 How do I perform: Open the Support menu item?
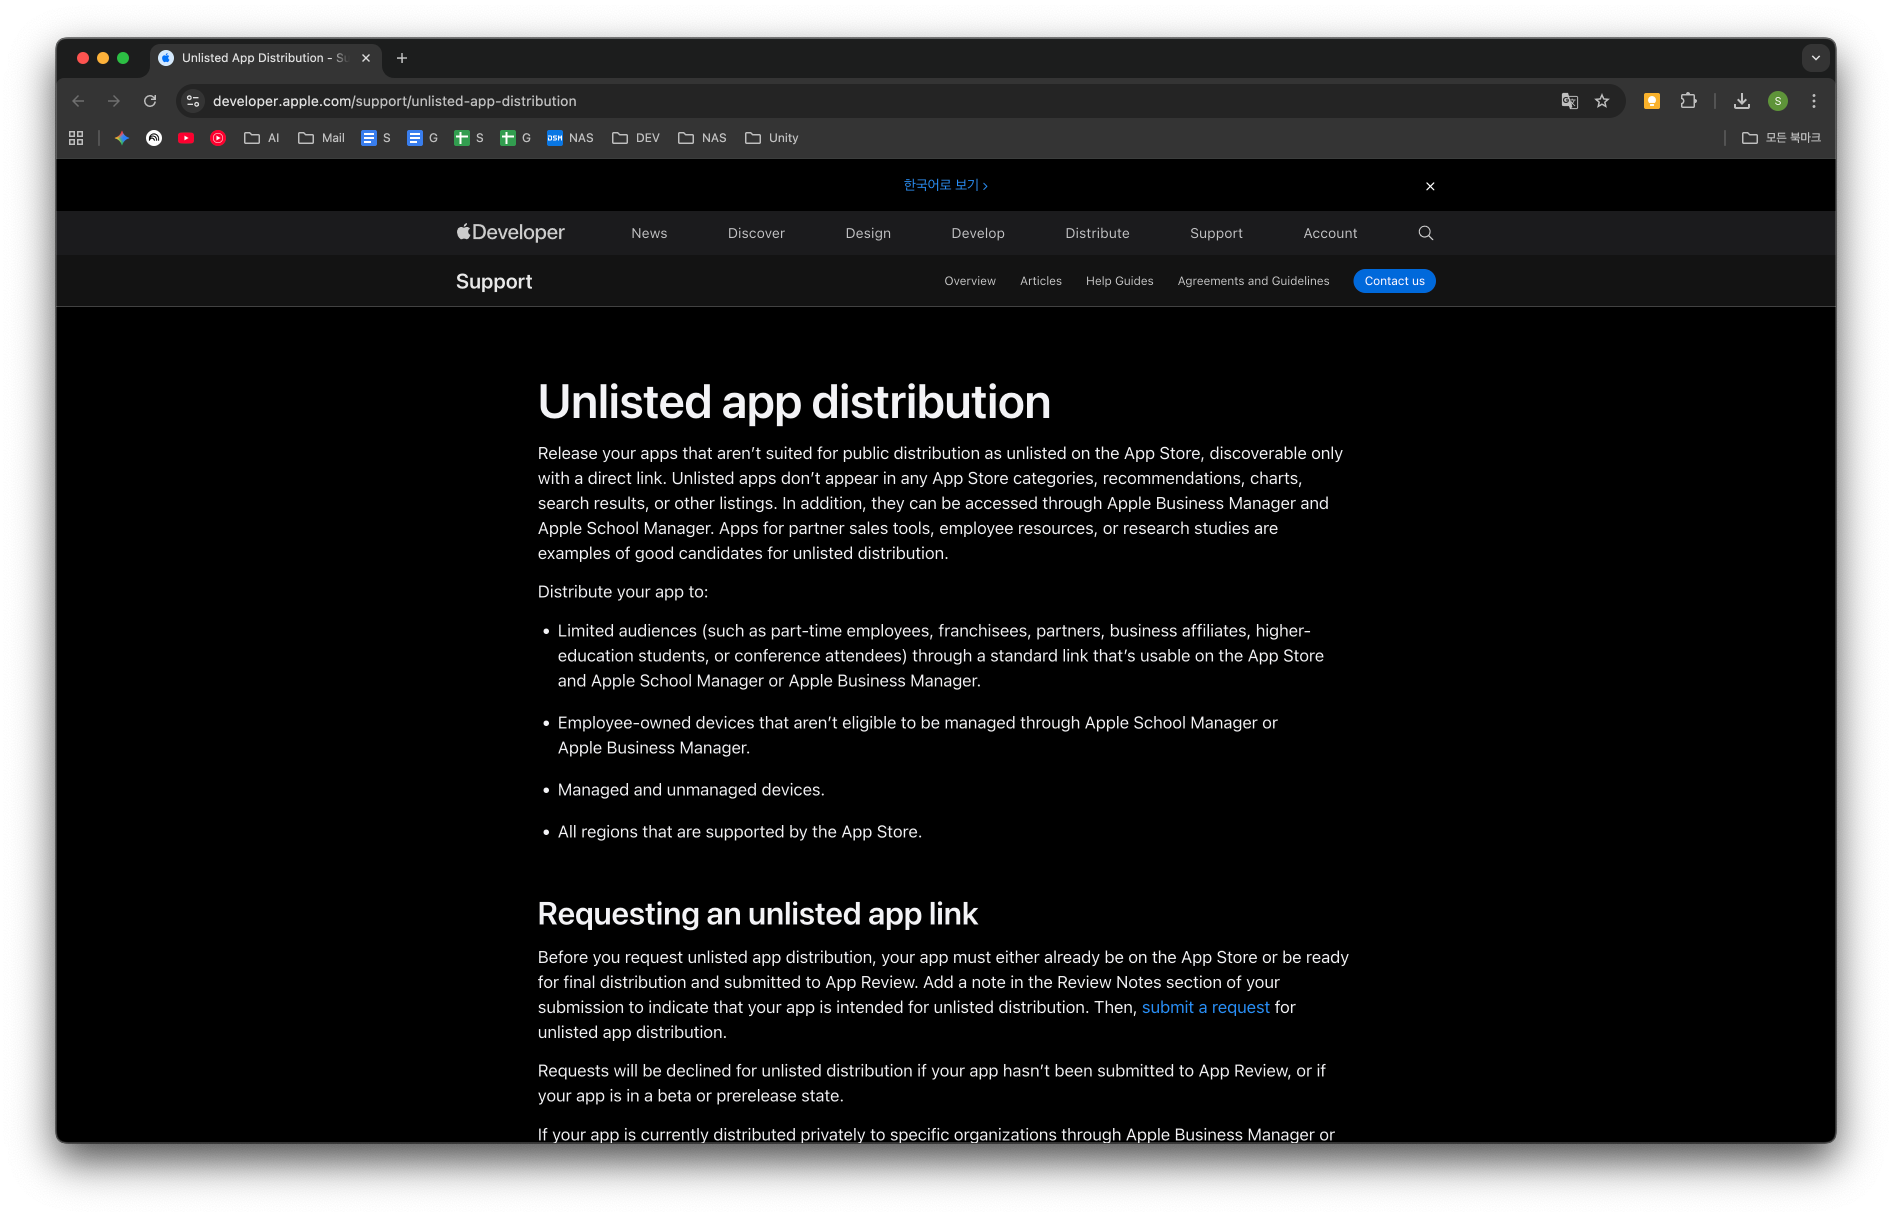point(1216,233)
